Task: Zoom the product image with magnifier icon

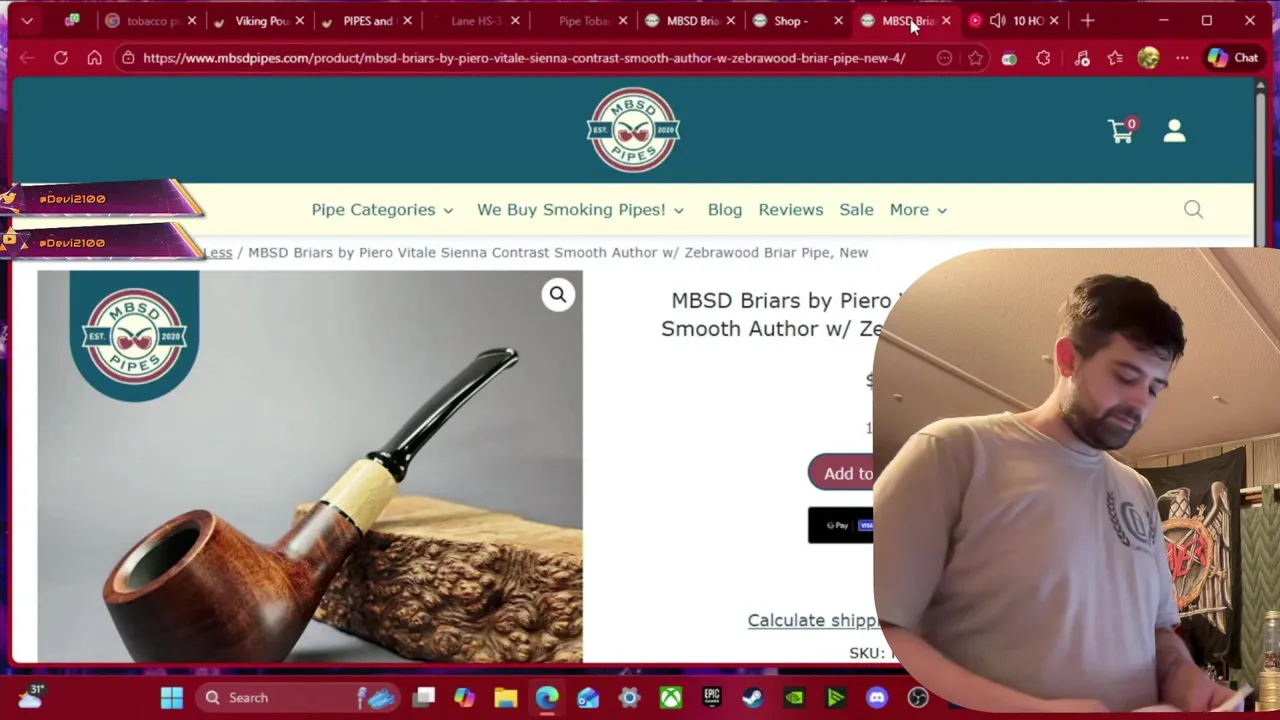Action: coord(558,294)
